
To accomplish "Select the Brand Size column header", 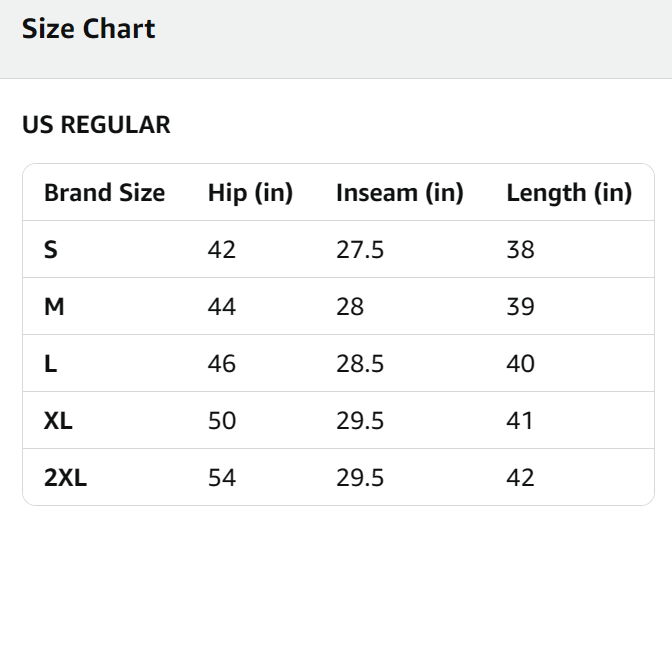I will click(104, 193).
